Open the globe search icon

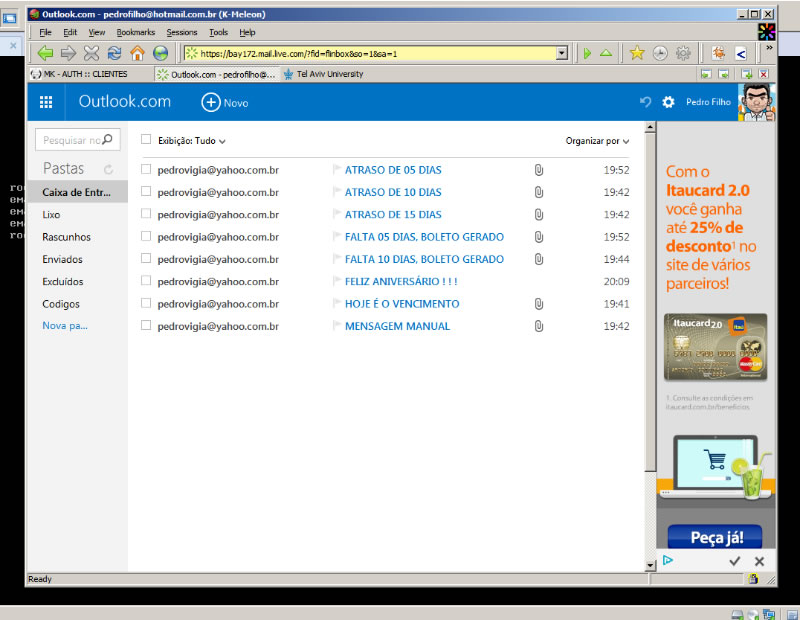click(160, 53)
